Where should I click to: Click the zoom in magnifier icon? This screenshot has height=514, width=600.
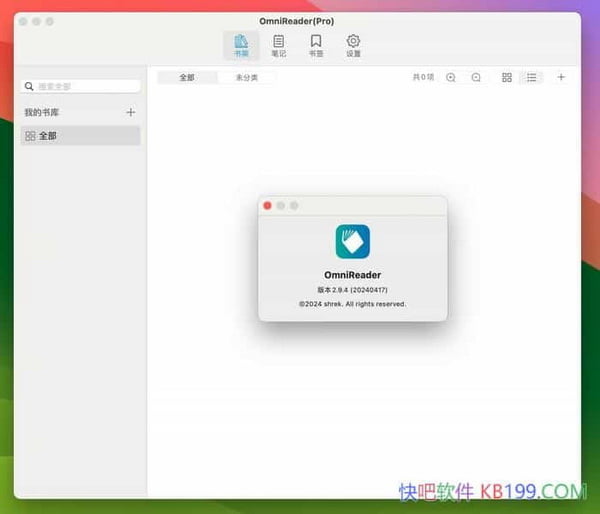pyautogui.click(x=451, y=77)
